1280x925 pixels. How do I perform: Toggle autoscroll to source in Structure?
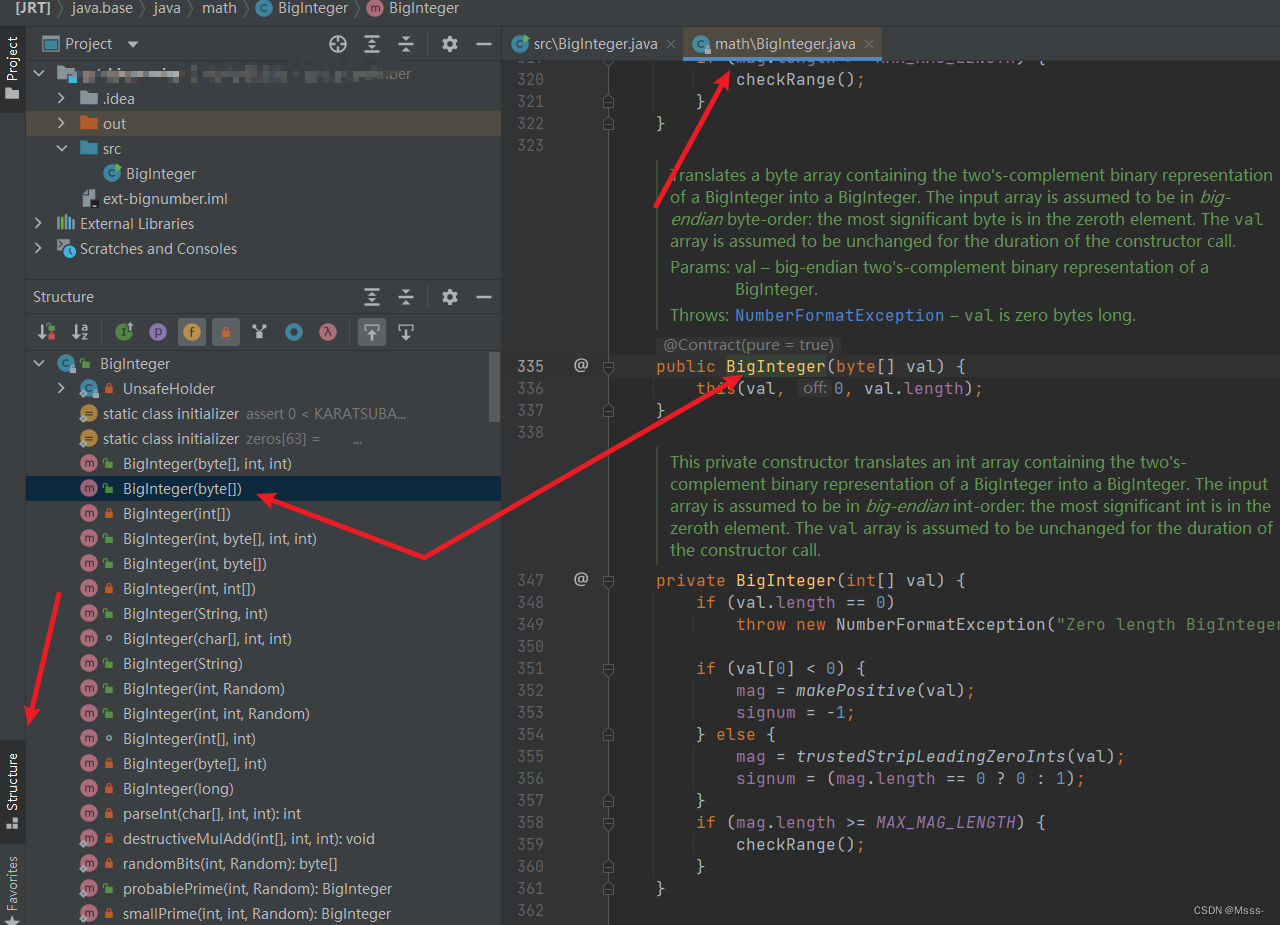[x=372, y=332]
